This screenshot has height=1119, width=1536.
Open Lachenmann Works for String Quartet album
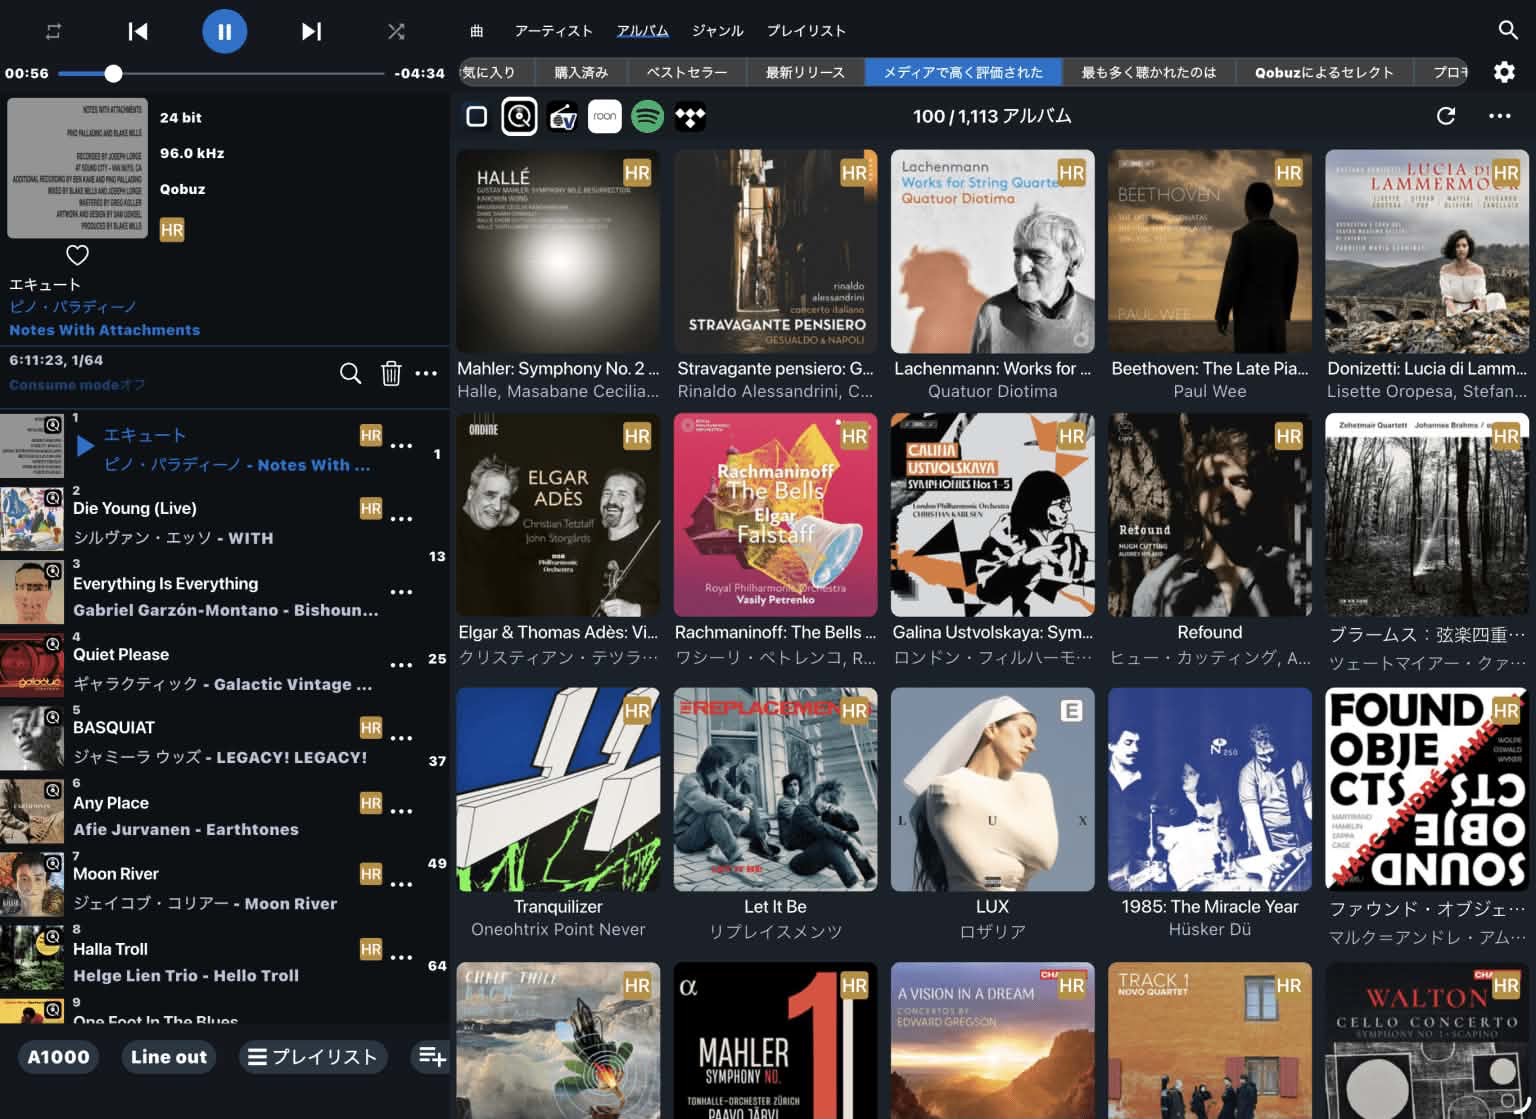coord(992,251)
